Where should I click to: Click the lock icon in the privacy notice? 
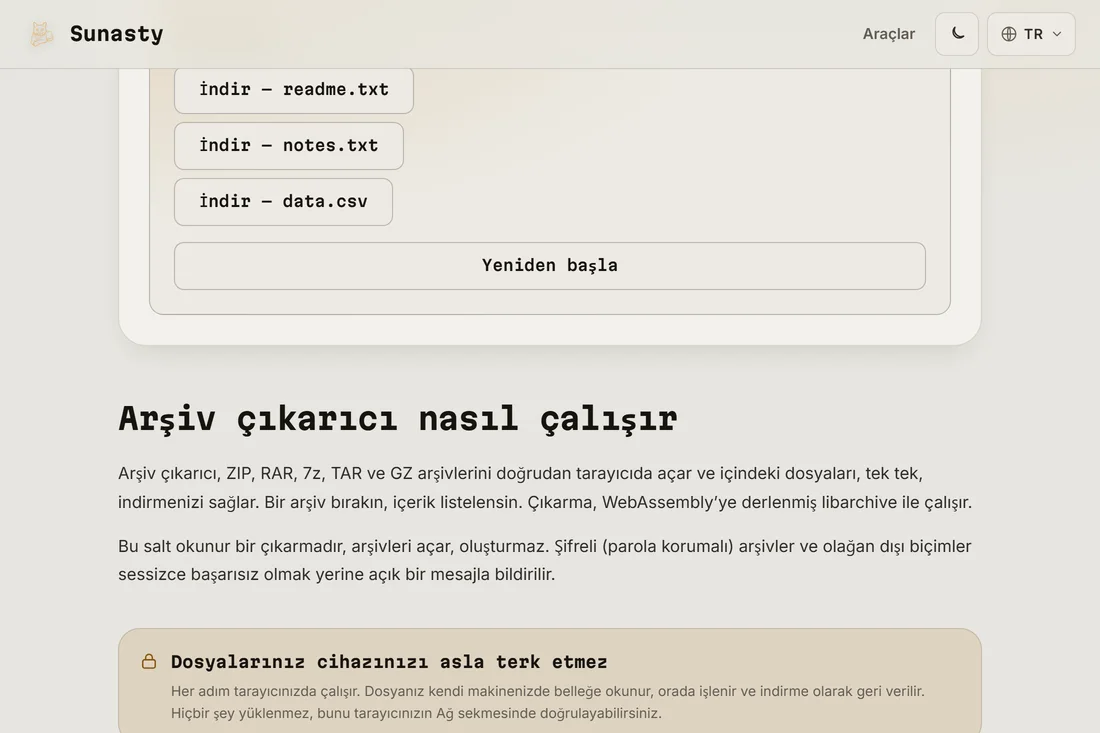click(x=149, y=661)
